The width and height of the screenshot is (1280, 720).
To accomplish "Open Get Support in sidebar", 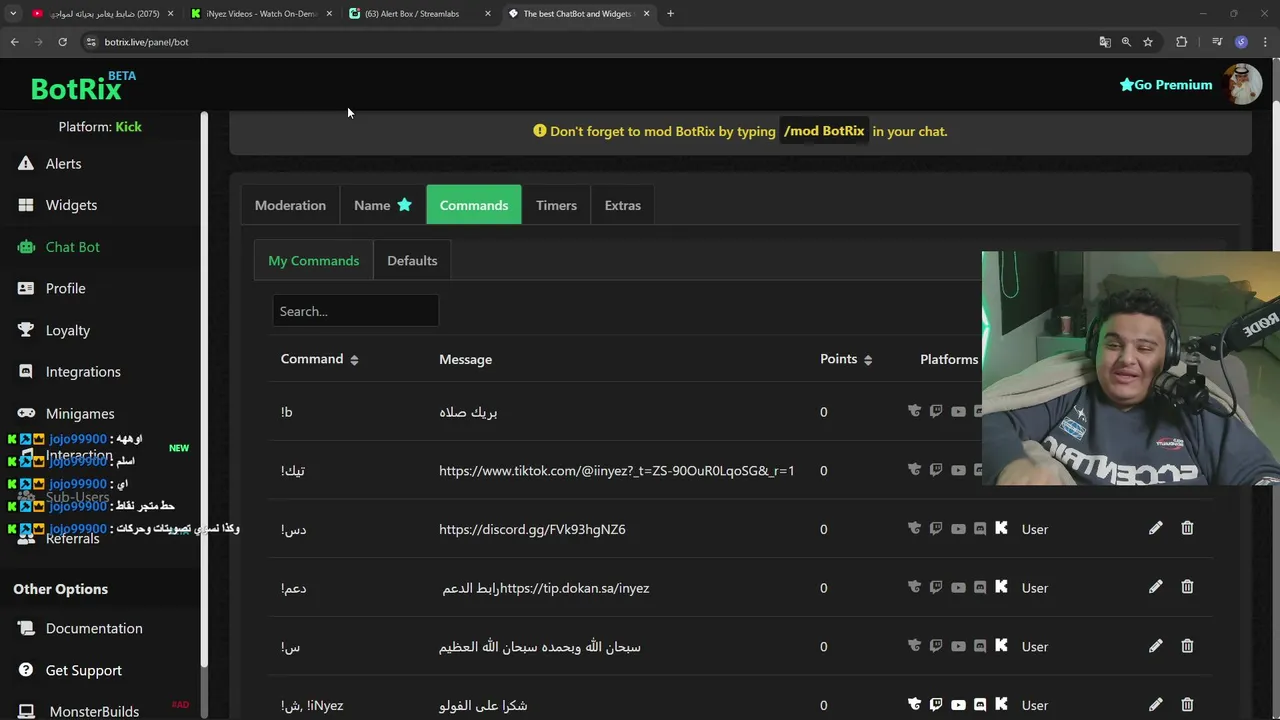I will coord(83,671).
